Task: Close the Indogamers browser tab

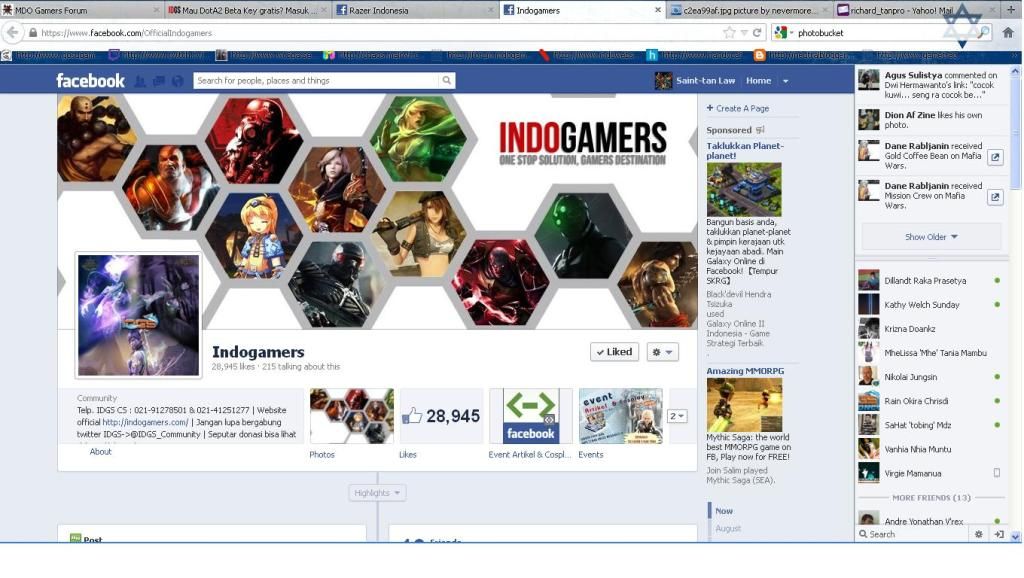Action: pos(658,10)
